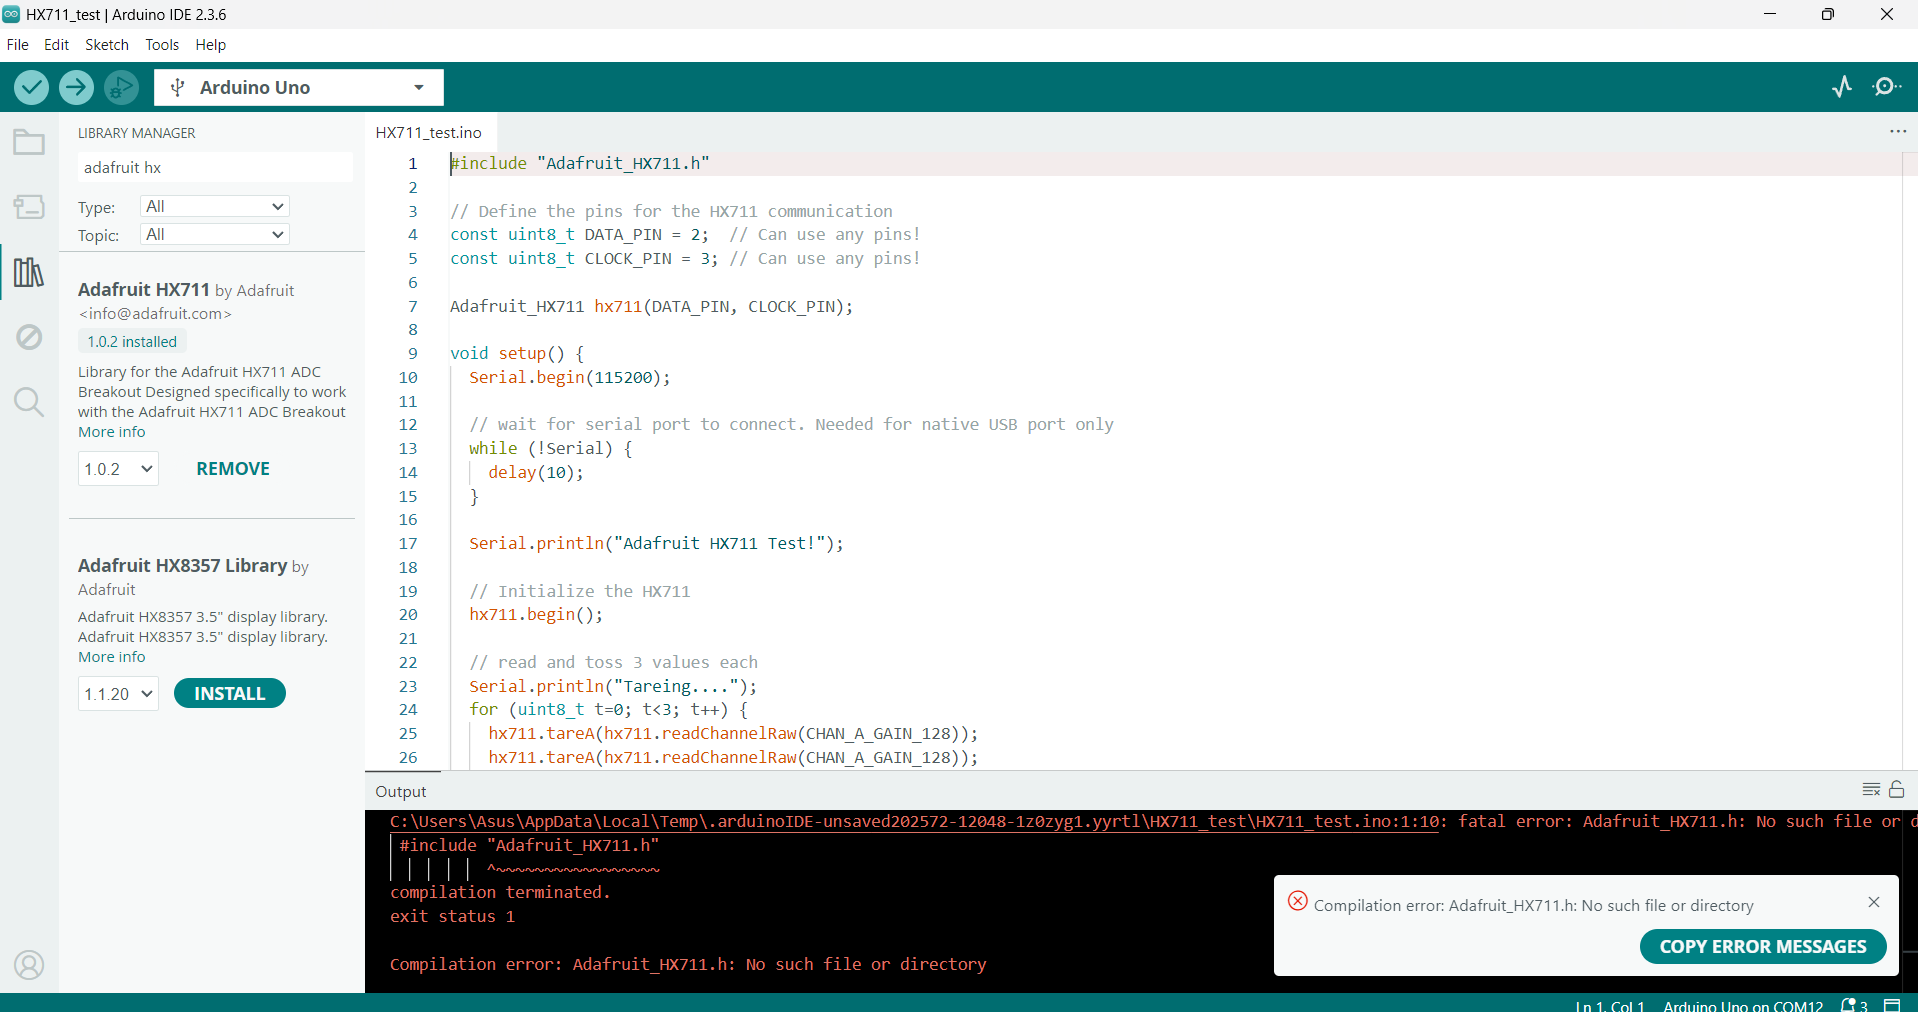Viewport: 1918px width, 1012px height.
Task: Open the Boards Manager sidebar icon
Action: point(28,207)
